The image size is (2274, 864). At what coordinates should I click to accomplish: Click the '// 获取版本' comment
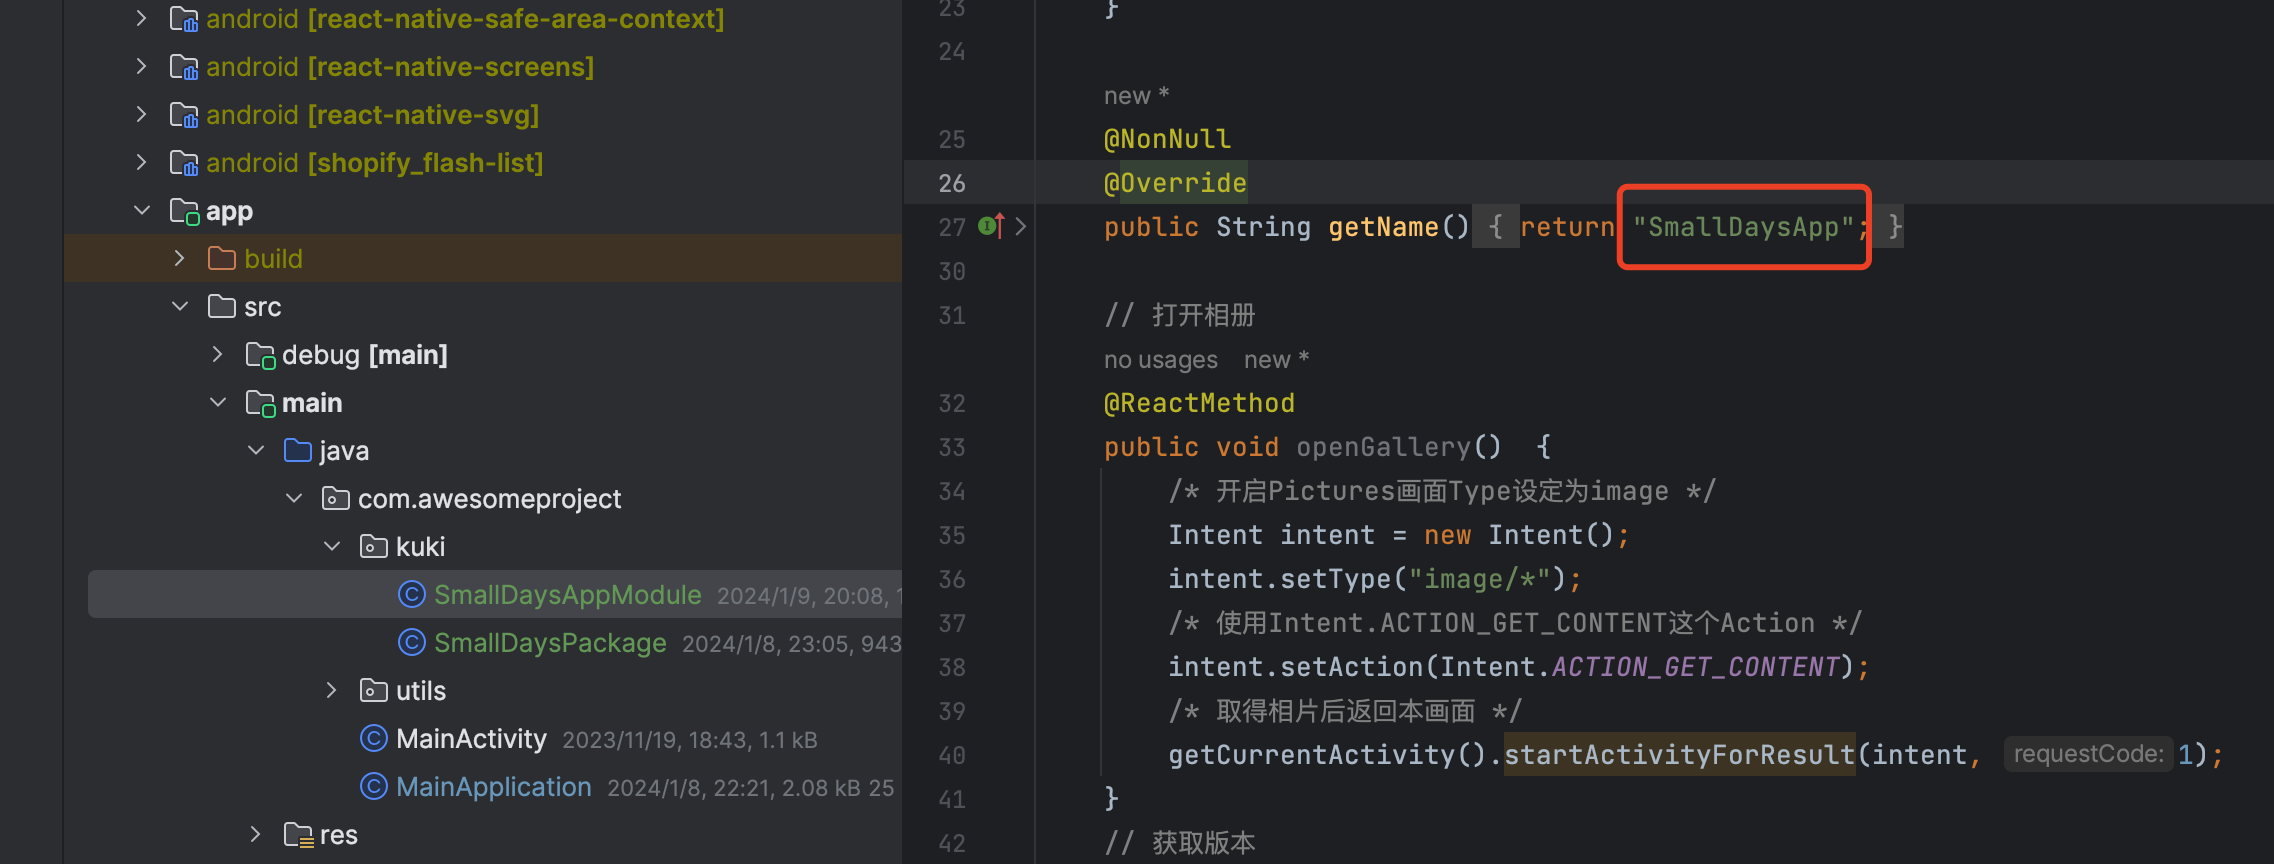[x=1180, y=843]
